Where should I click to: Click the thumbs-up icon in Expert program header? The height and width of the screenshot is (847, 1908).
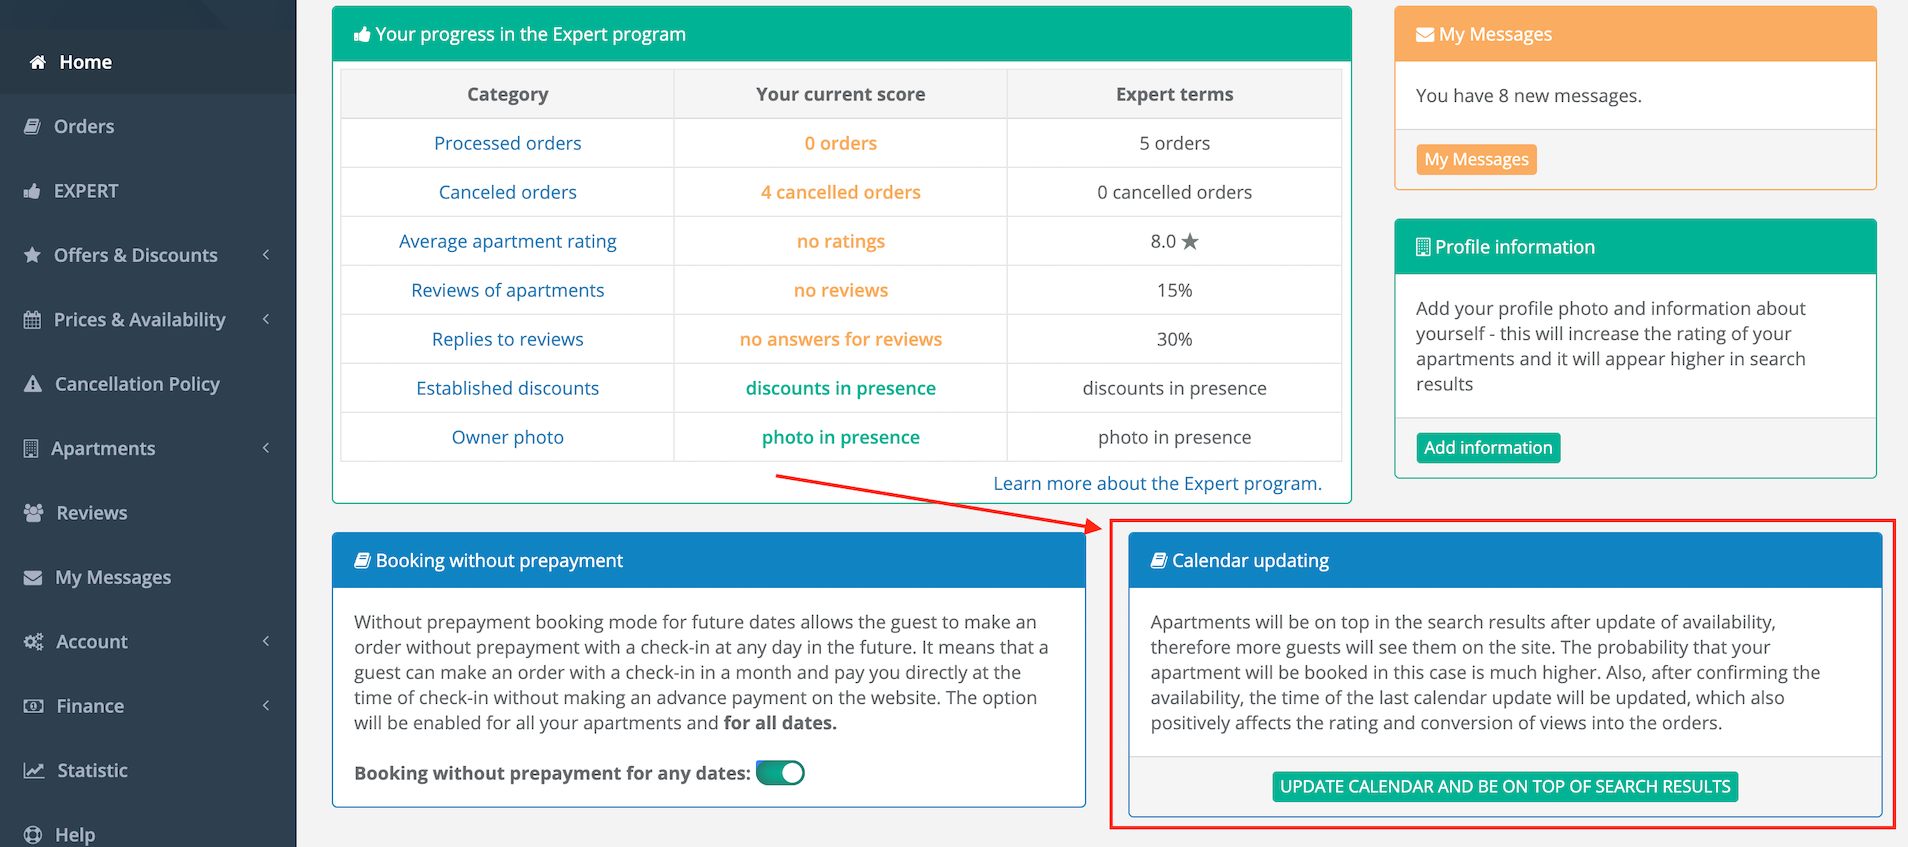[x=362, y=34]
